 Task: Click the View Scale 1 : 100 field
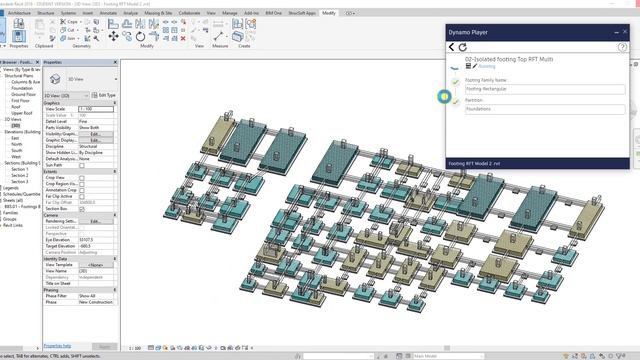96,109
